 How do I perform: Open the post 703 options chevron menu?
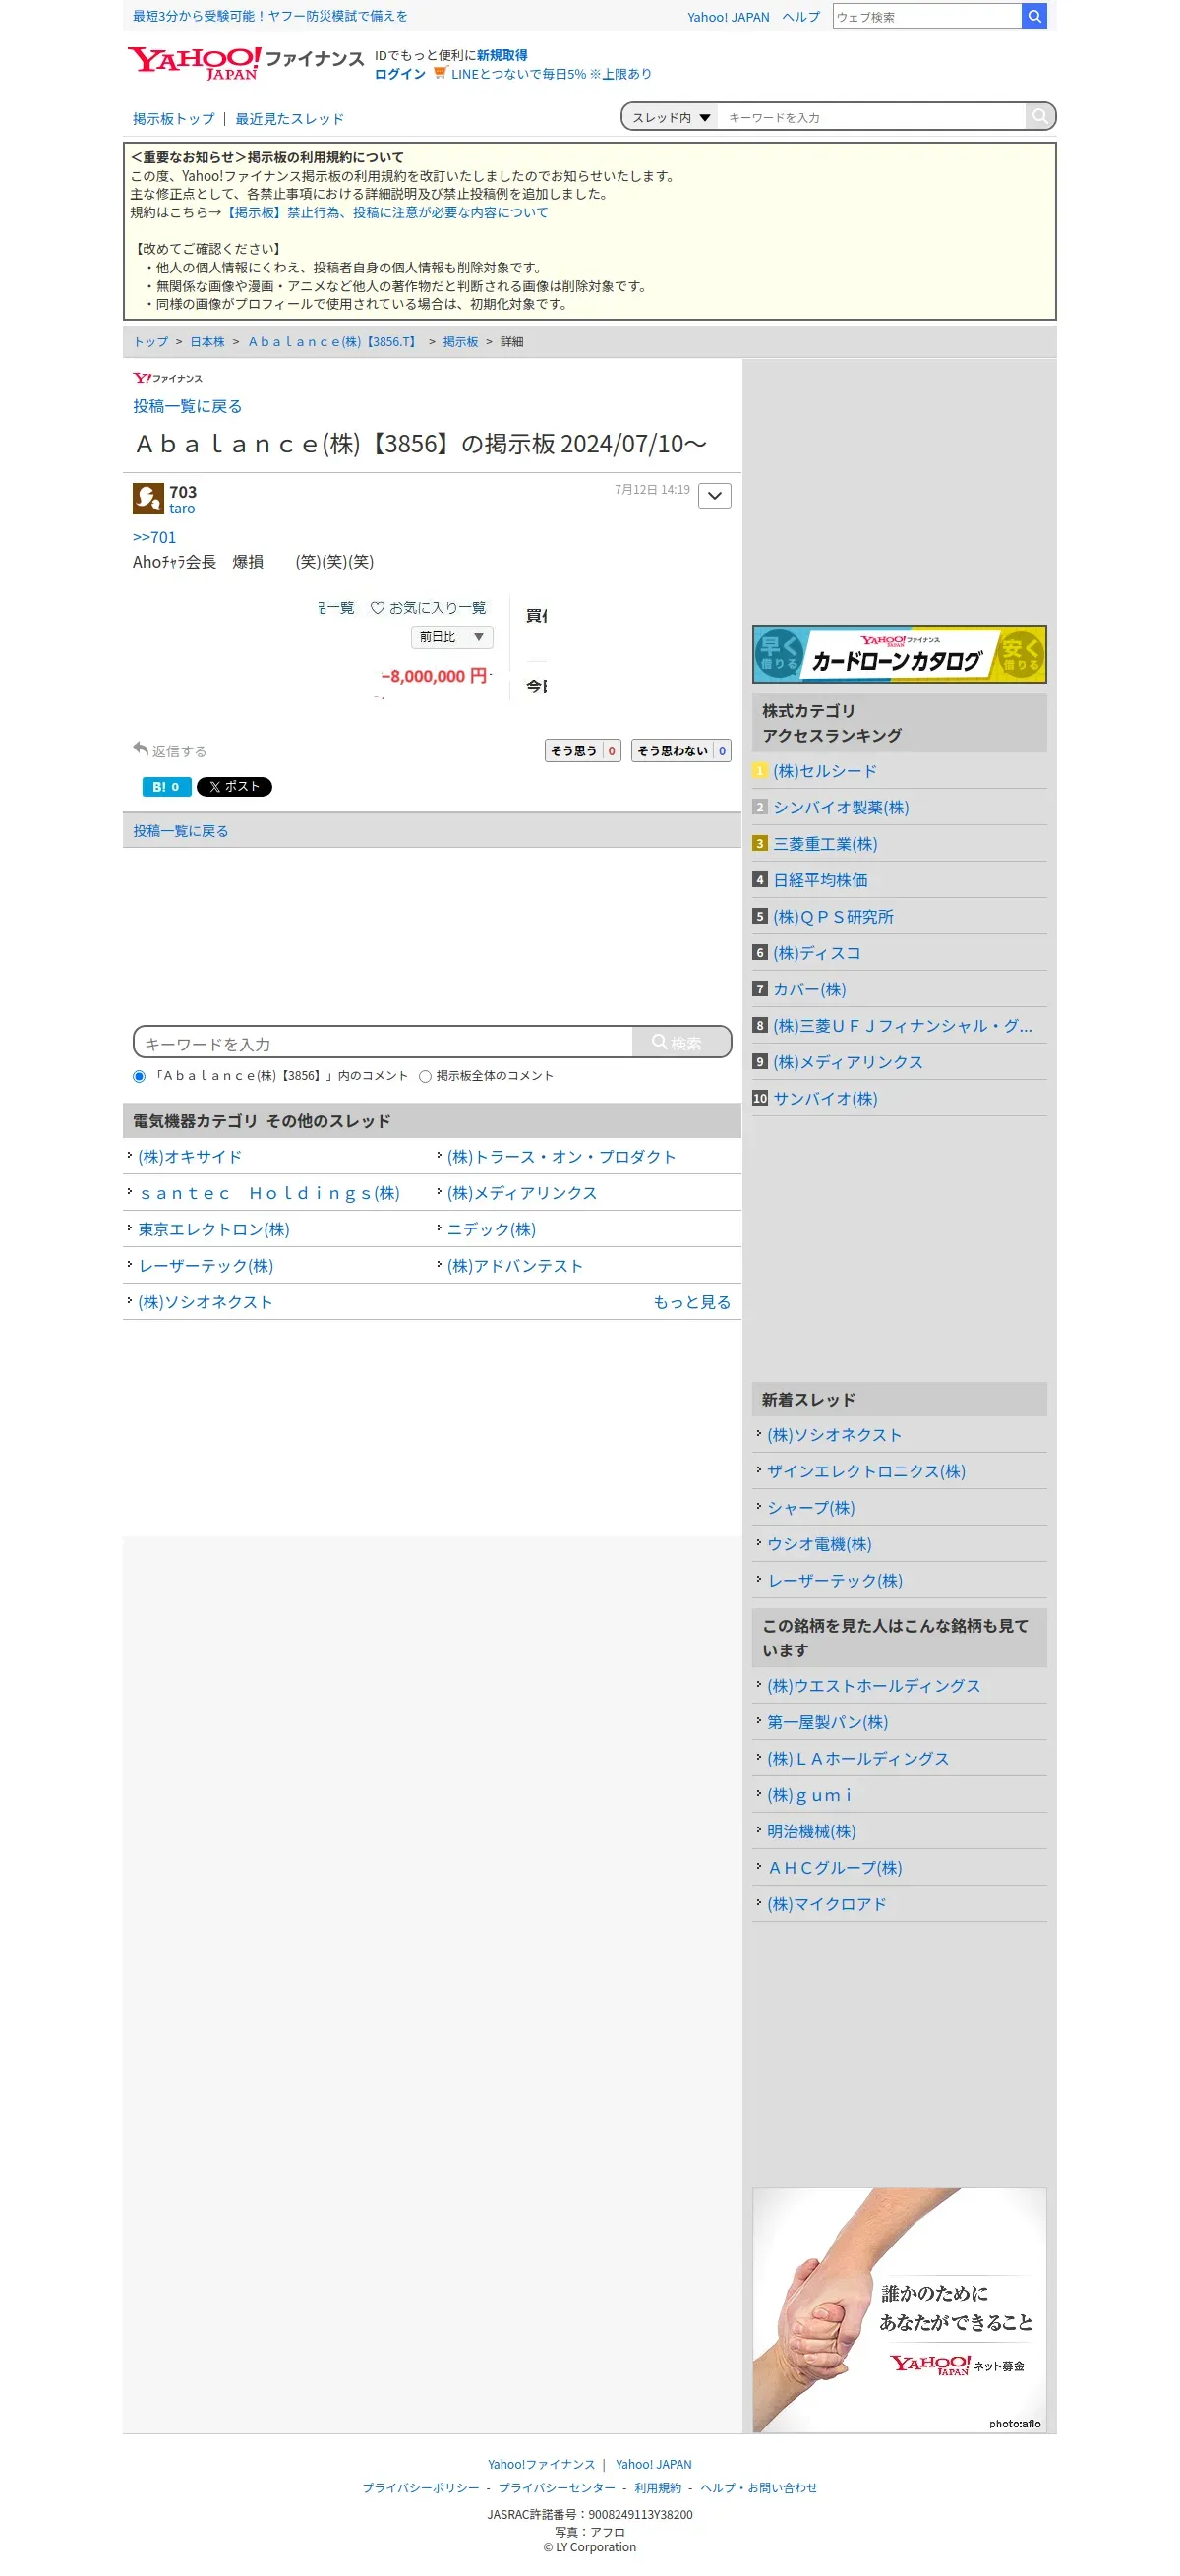tap(715, 495)
